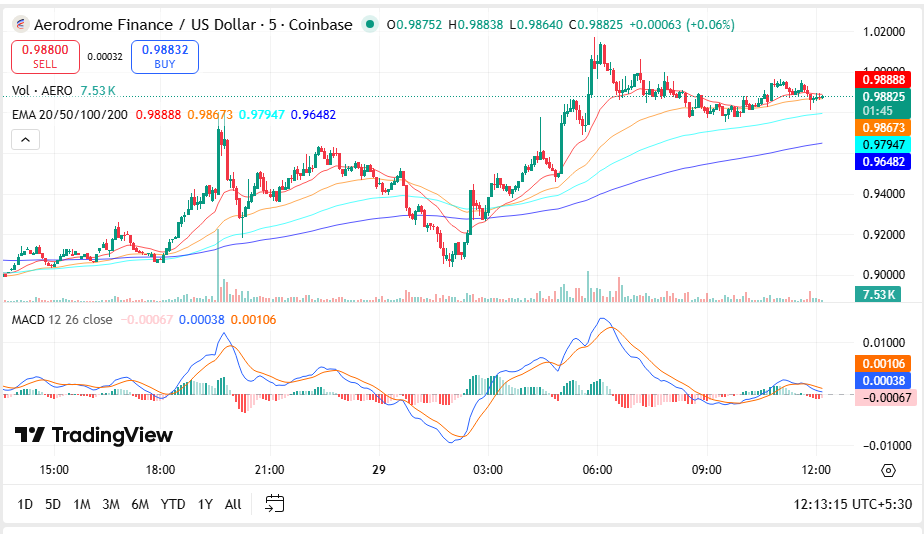
Task: Click the green market status dot
Action: (372, 24)
